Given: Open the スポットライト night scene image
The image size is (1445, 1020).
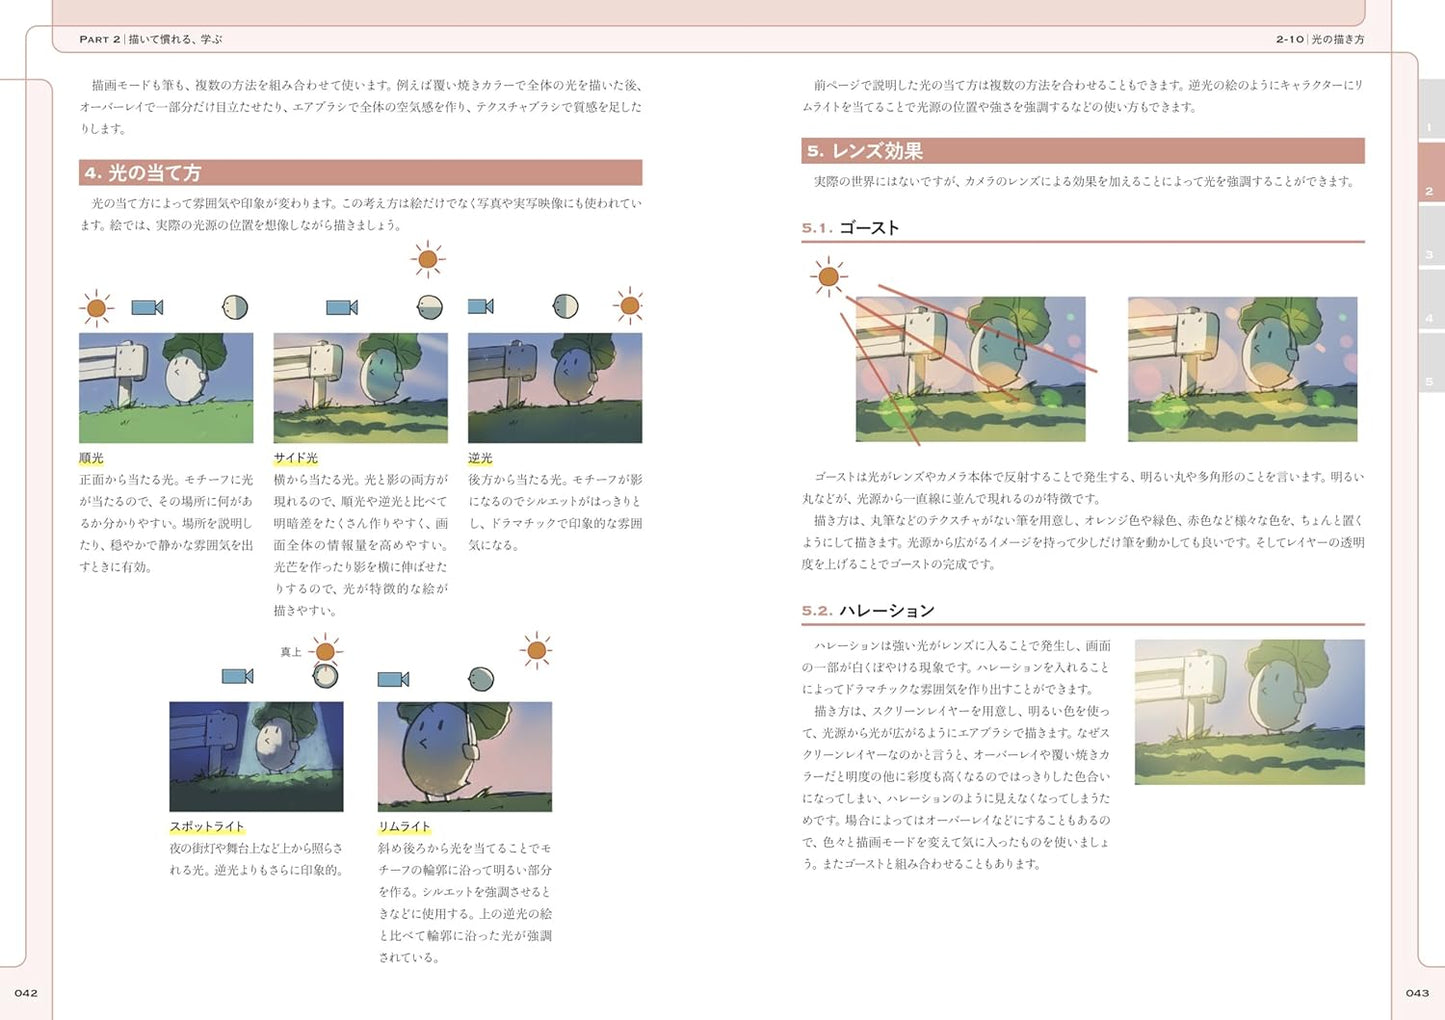Looking at the screenshot, I should [x=256, y=756].
